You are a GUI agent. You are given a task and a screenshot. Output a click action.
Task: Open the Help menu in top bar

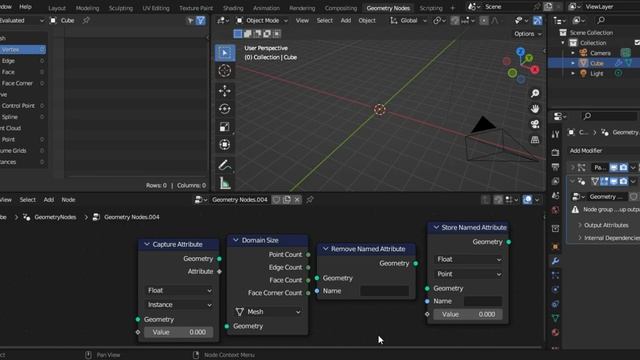(25, 7)
